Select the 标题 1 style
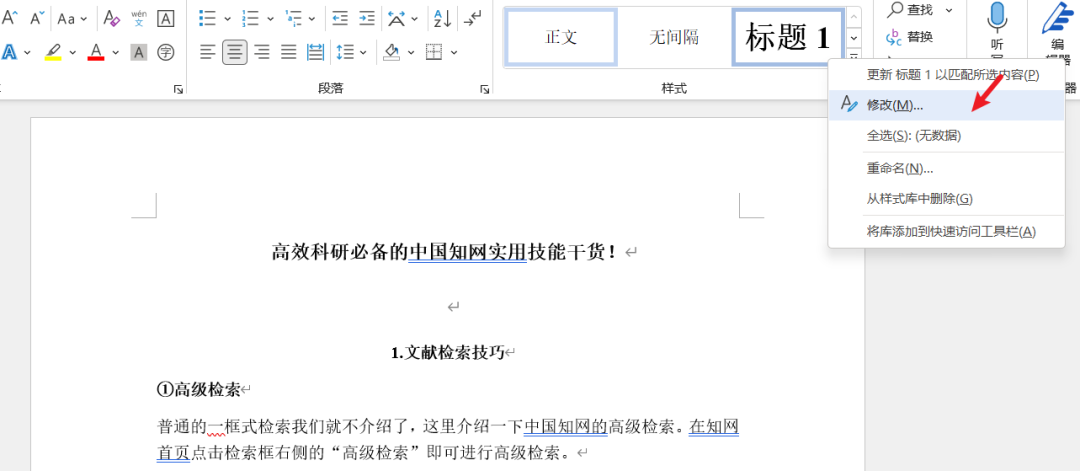This screenshot has height=471, width=1080. 788,37
